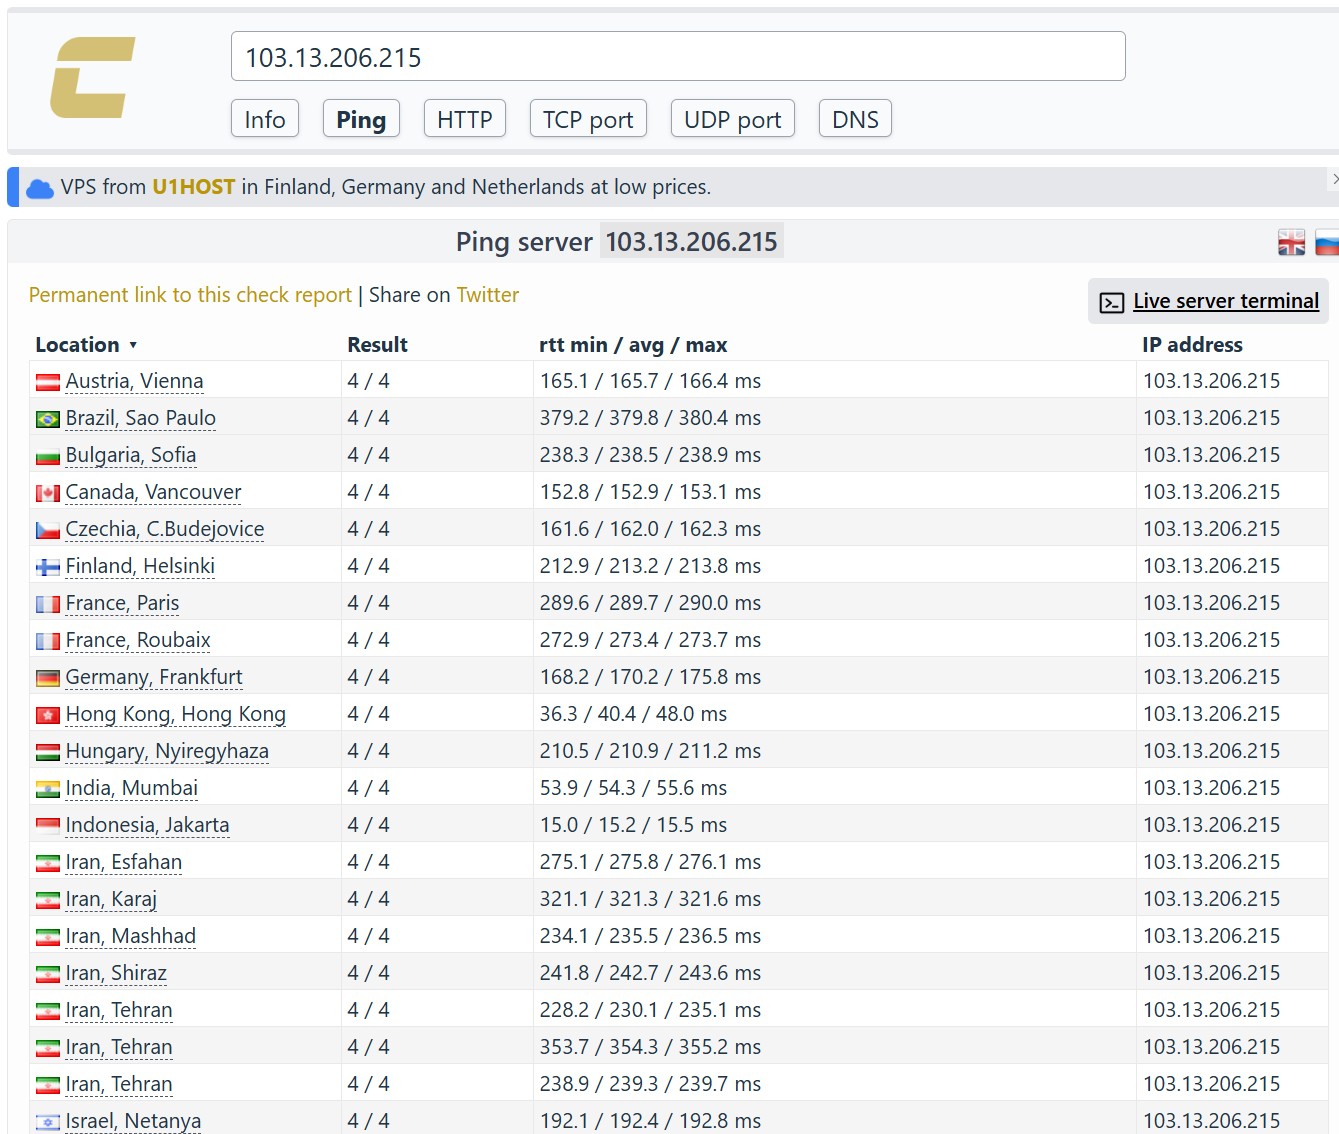Viewport: 1339px width, 1134px height.
Task: Select the TCP port check
Action: click(x=588, y=119)
